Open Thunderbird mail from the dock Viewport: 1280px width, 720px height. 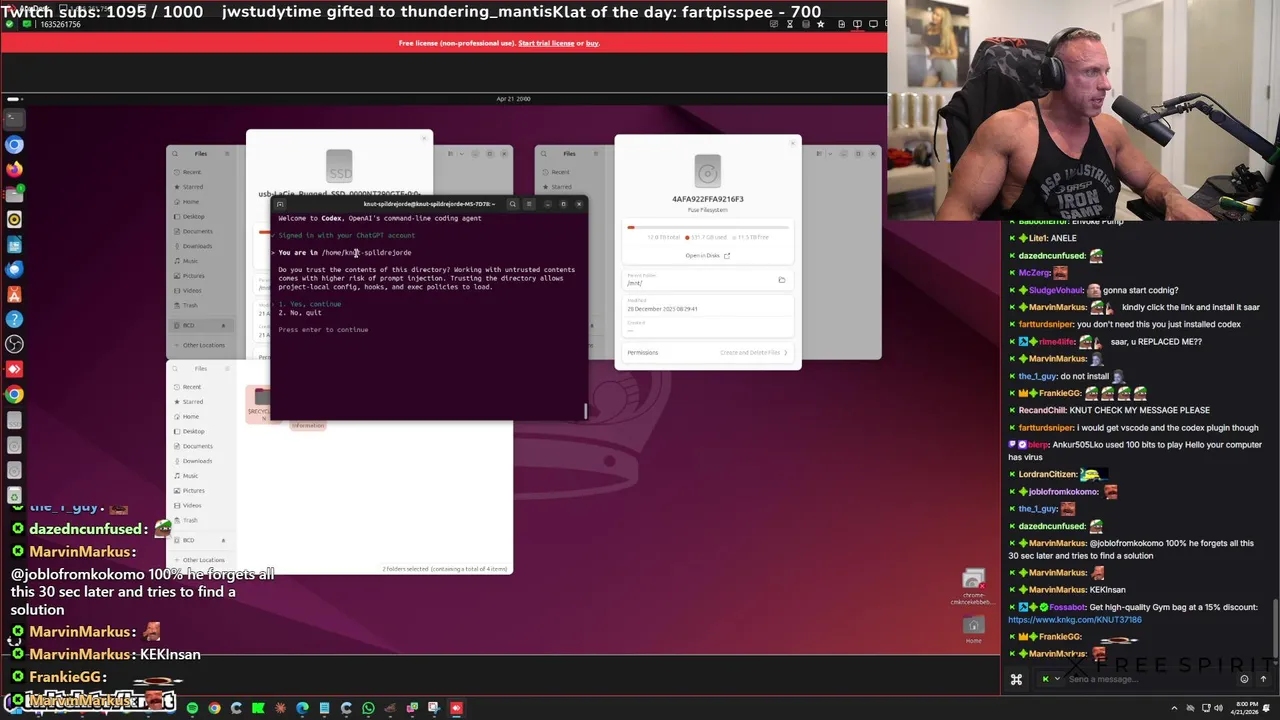click(x=14, y=270)
